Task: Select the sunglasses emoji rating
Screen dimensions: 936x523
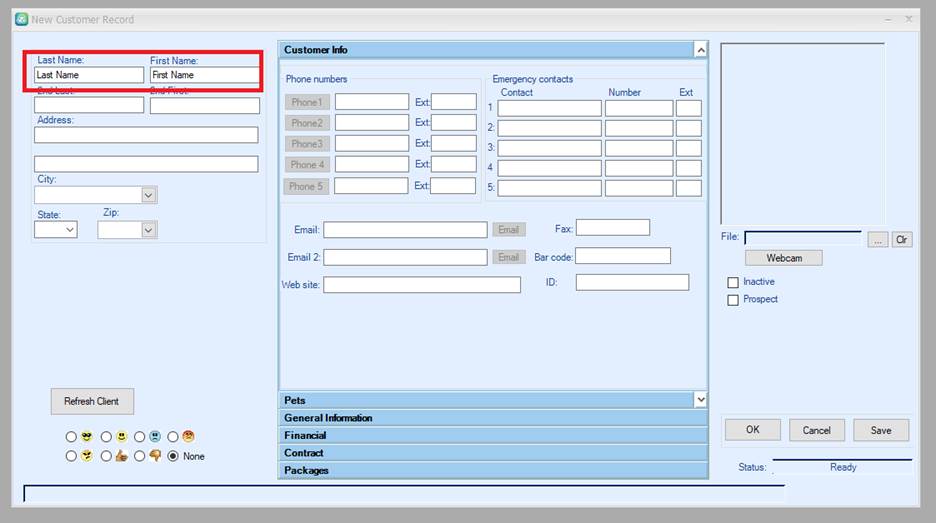Action: 71,437
